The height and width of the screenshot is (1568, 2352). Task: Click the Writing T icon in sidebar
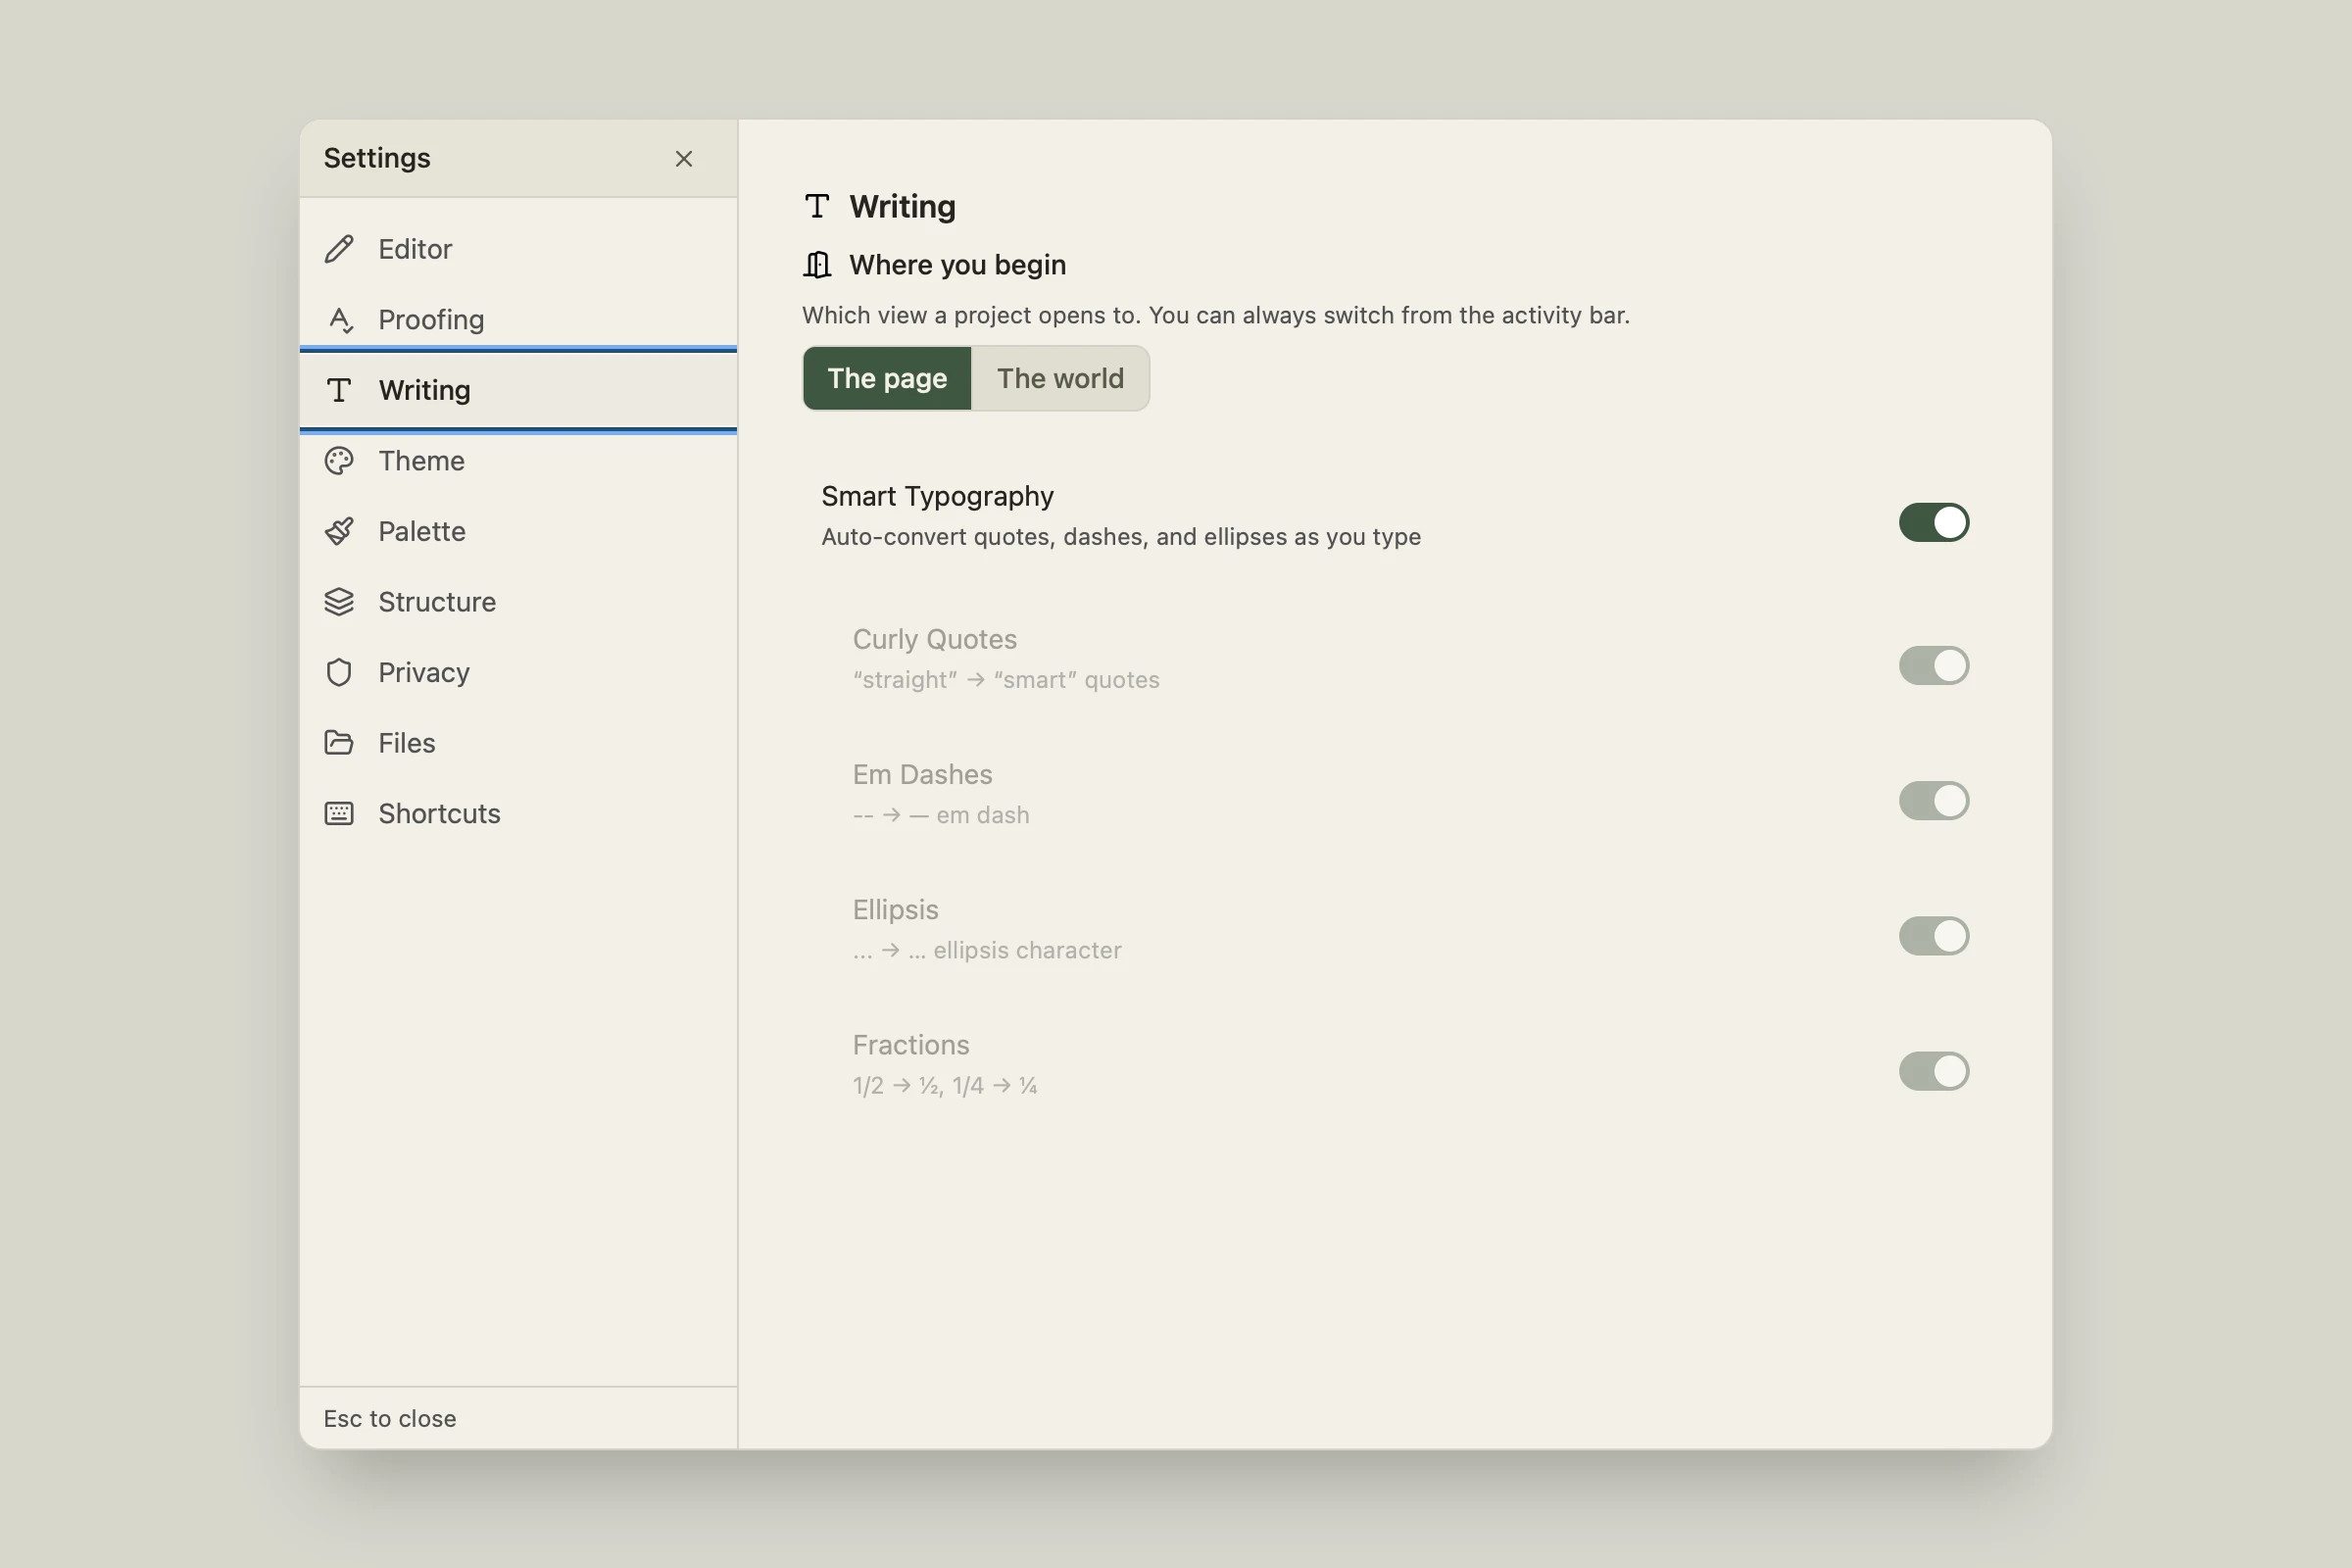[339, 390]
